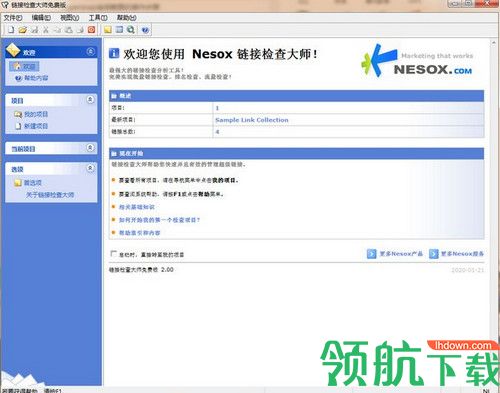Click the blue Help question-mark toolbar icon
The height and width of the screenshot is (393, 500).
(x=145, y=30)
